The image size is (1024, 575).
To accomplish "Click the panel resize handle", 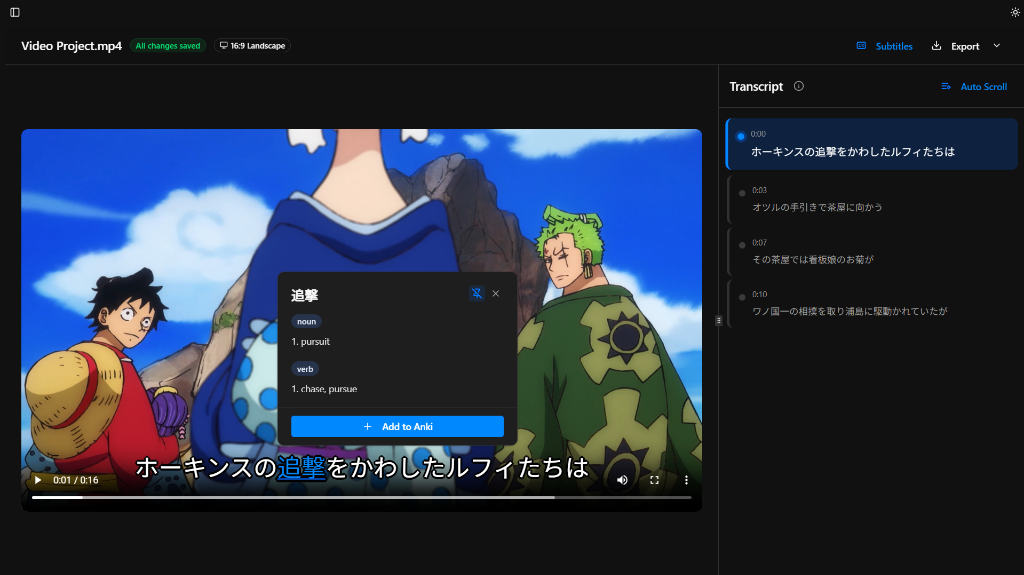I will pyautogui.click(x=718, y=320).
